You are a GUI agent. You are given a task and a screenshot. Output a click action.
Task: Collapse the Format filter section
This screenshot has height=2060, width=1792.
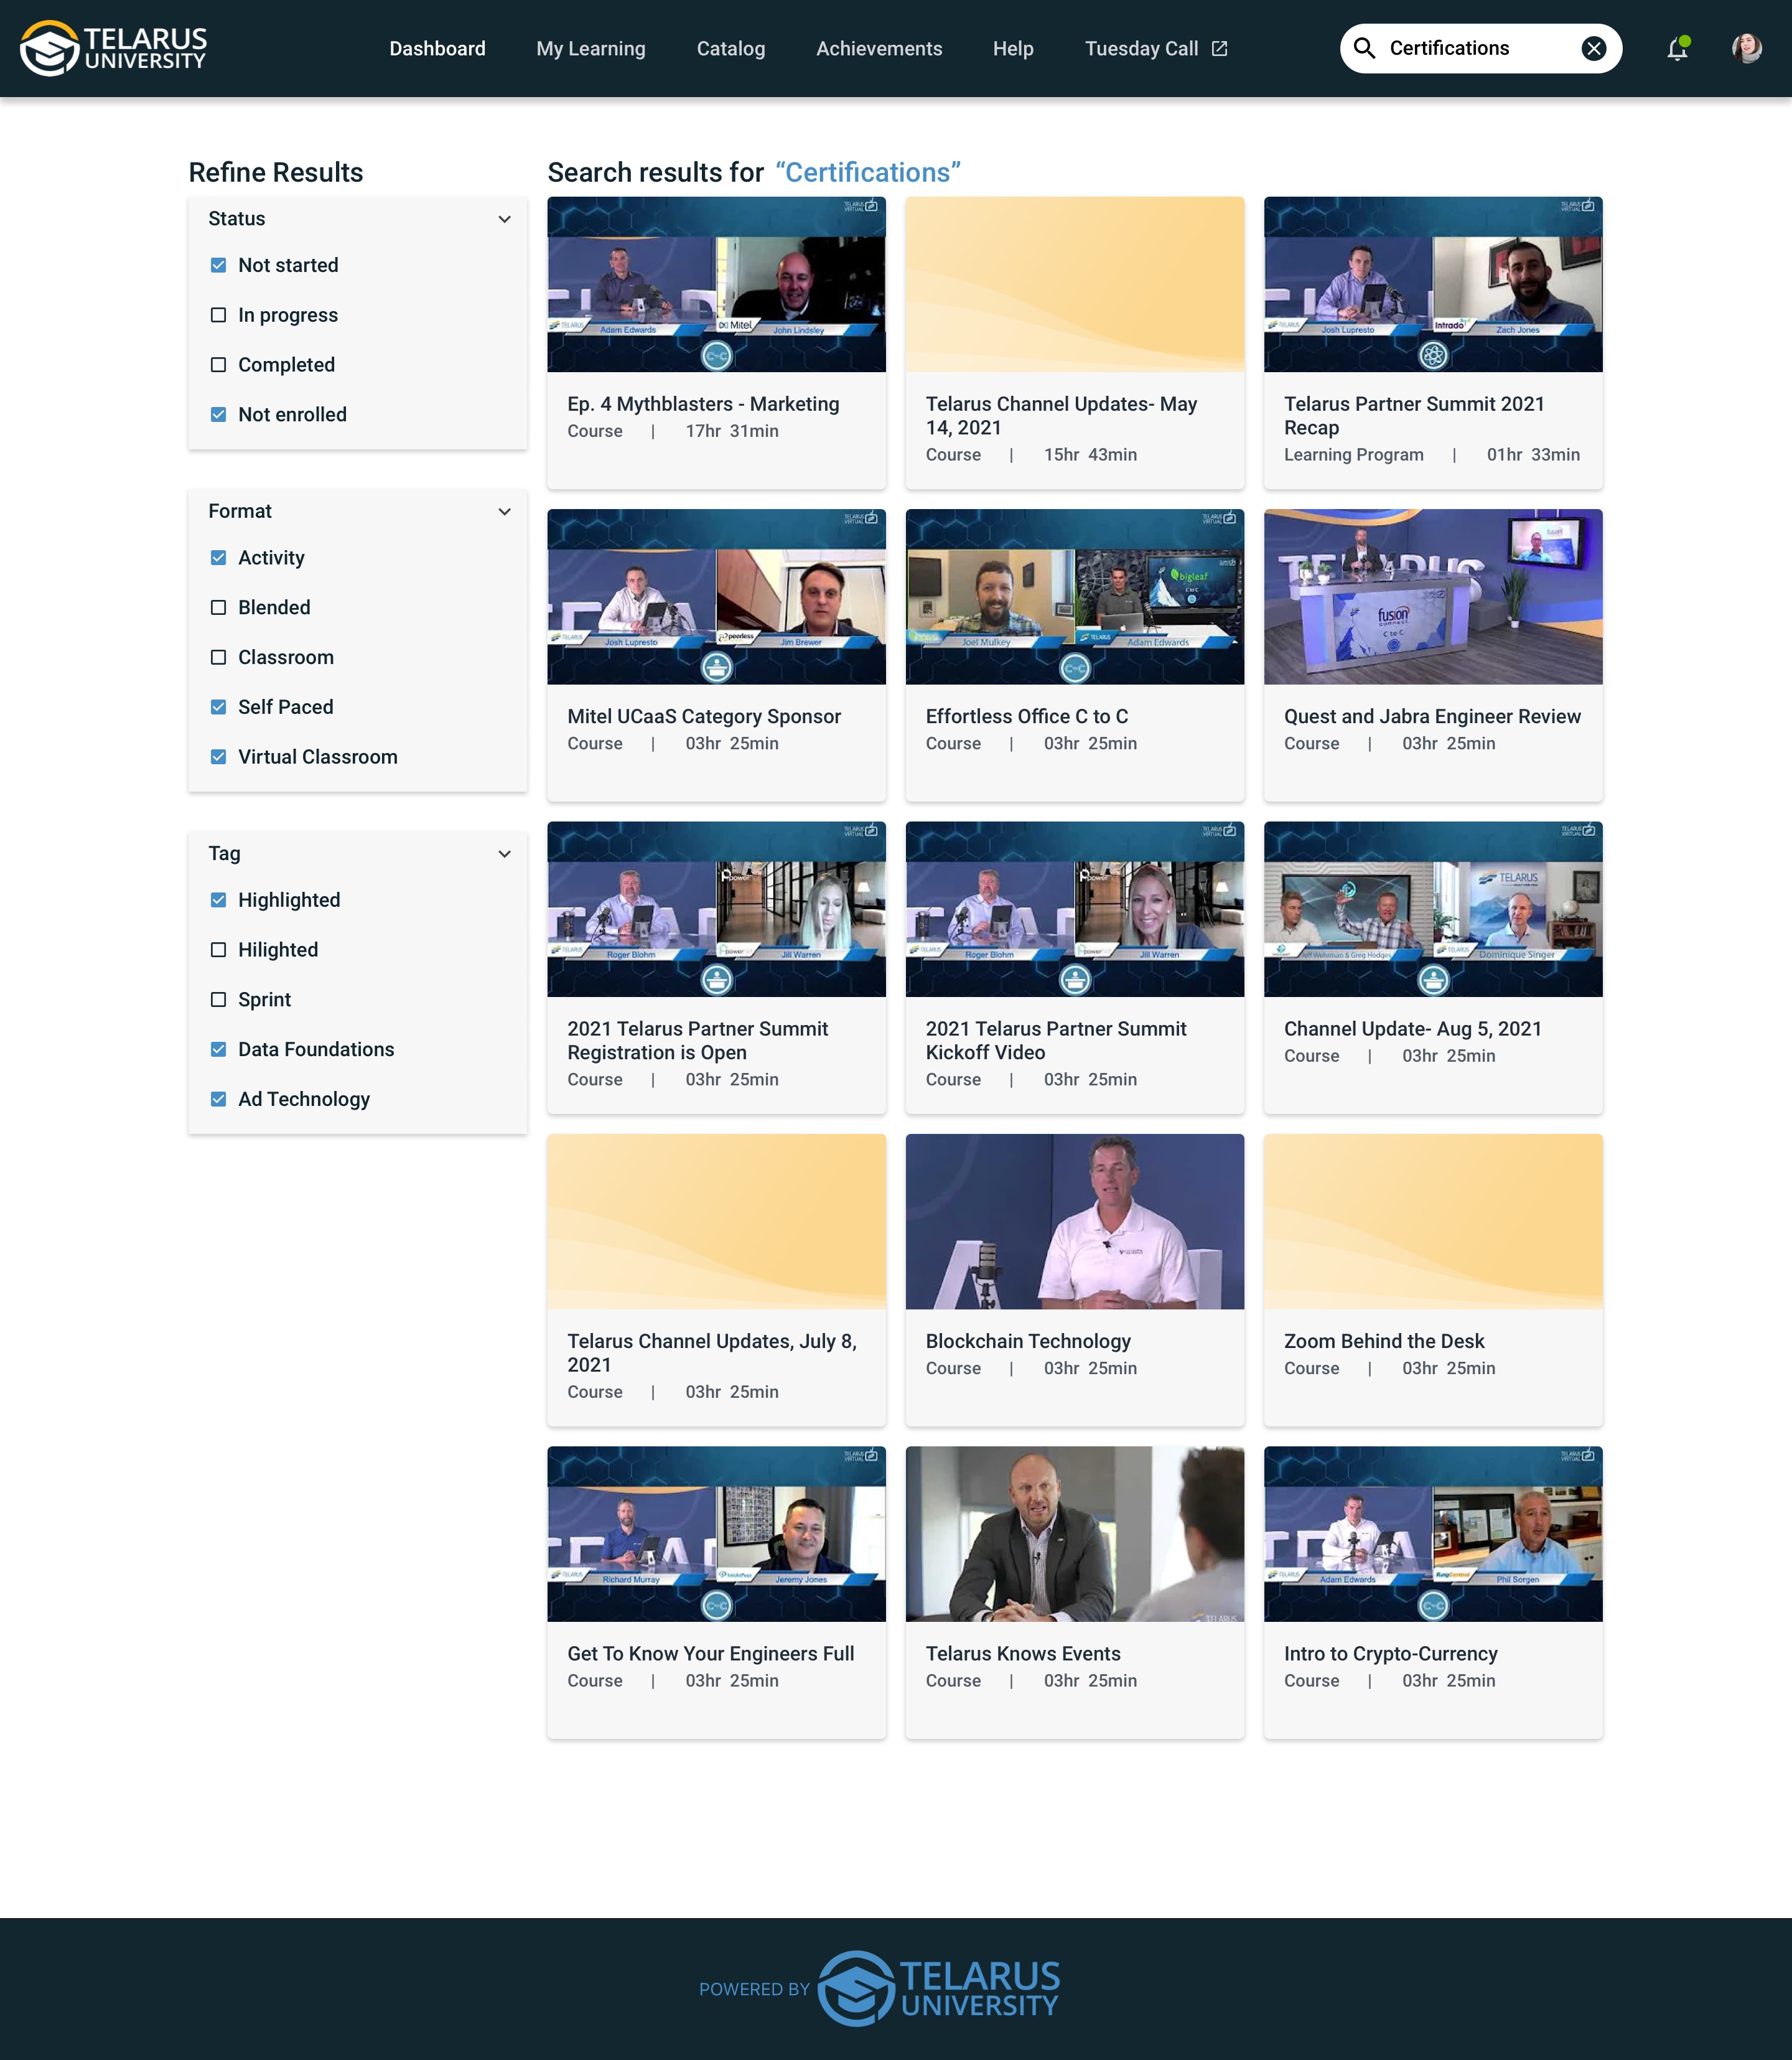(504, 511)
